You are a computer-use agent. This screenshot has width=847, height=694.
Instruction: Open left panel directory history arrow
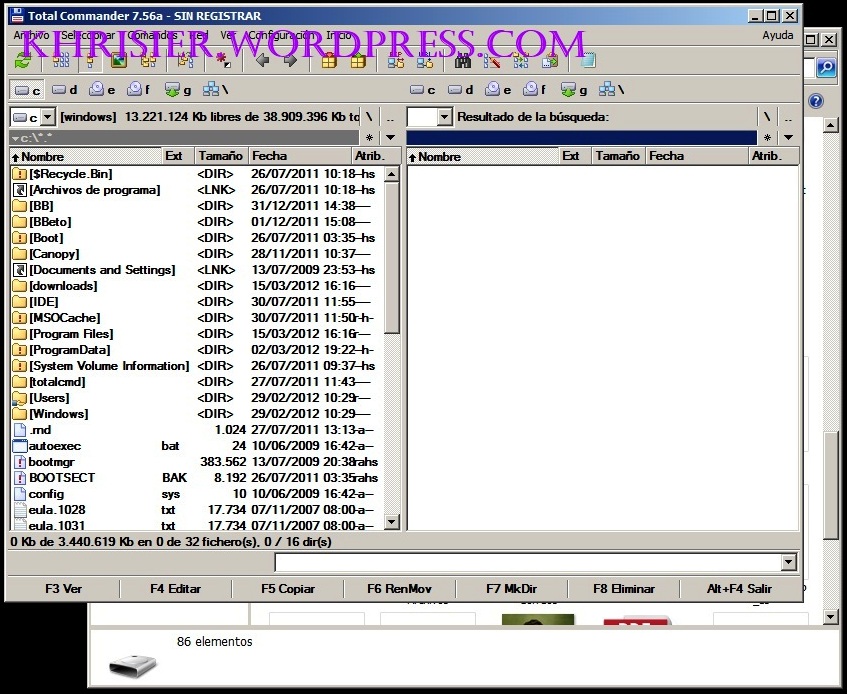pos(391,138)
